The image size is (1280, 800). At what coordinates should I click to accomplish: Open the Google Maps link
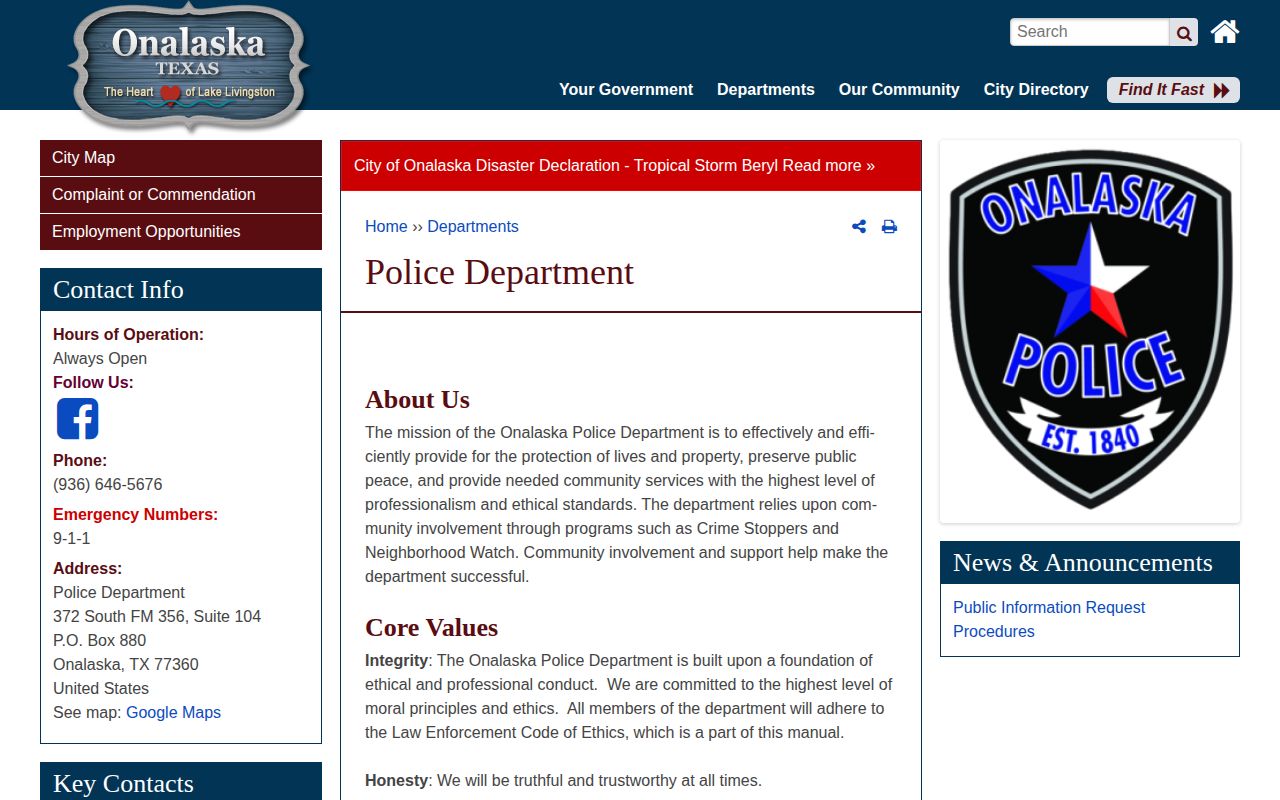coord(173,713)
